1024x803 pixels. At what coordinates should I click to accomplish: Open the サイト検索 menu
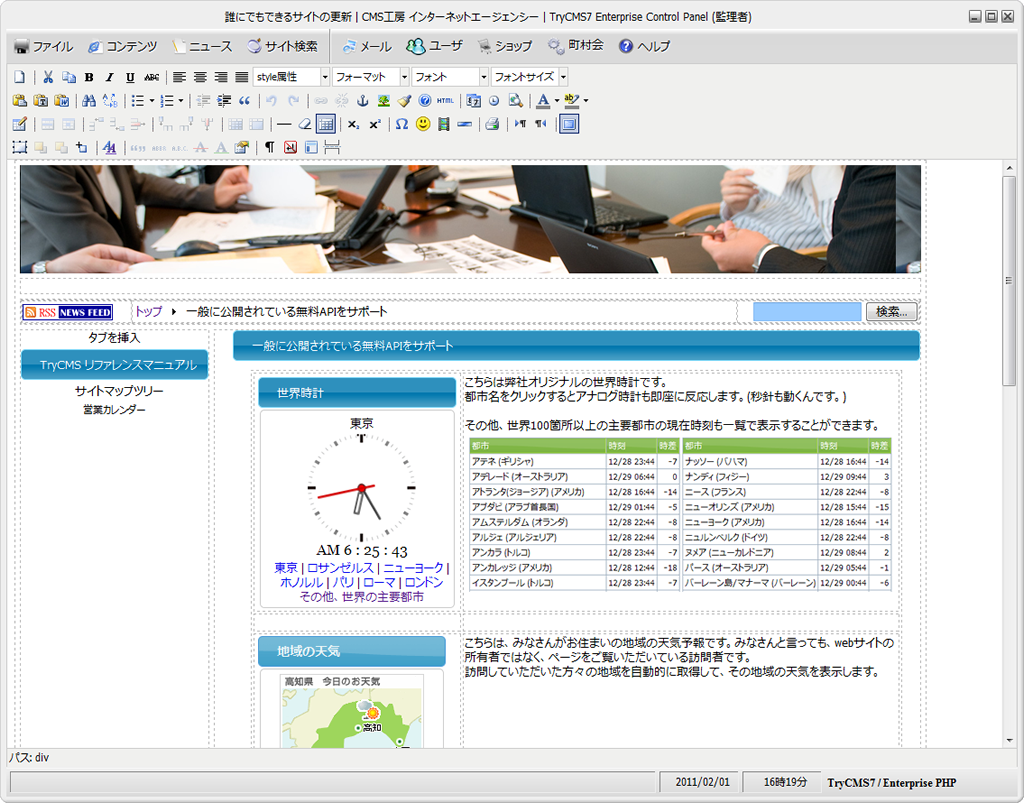[x=283, y=46]
